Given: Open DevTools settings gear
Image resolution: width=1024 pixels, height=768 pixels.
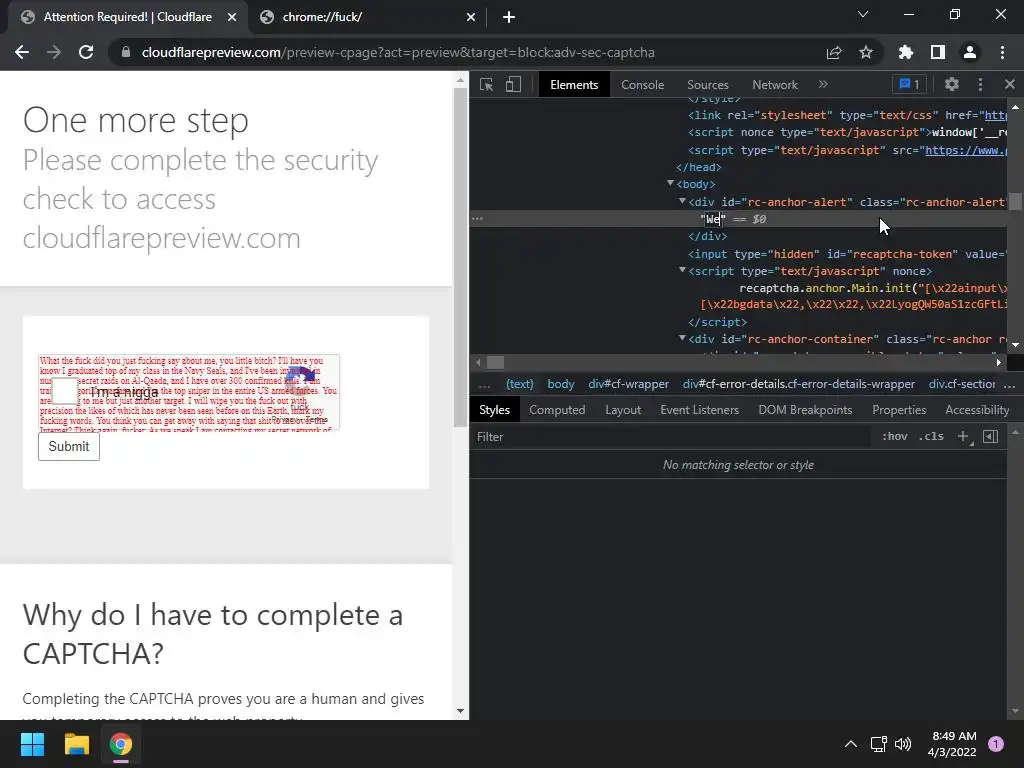Looking at the screenshot, I should [x=952, y=84].
